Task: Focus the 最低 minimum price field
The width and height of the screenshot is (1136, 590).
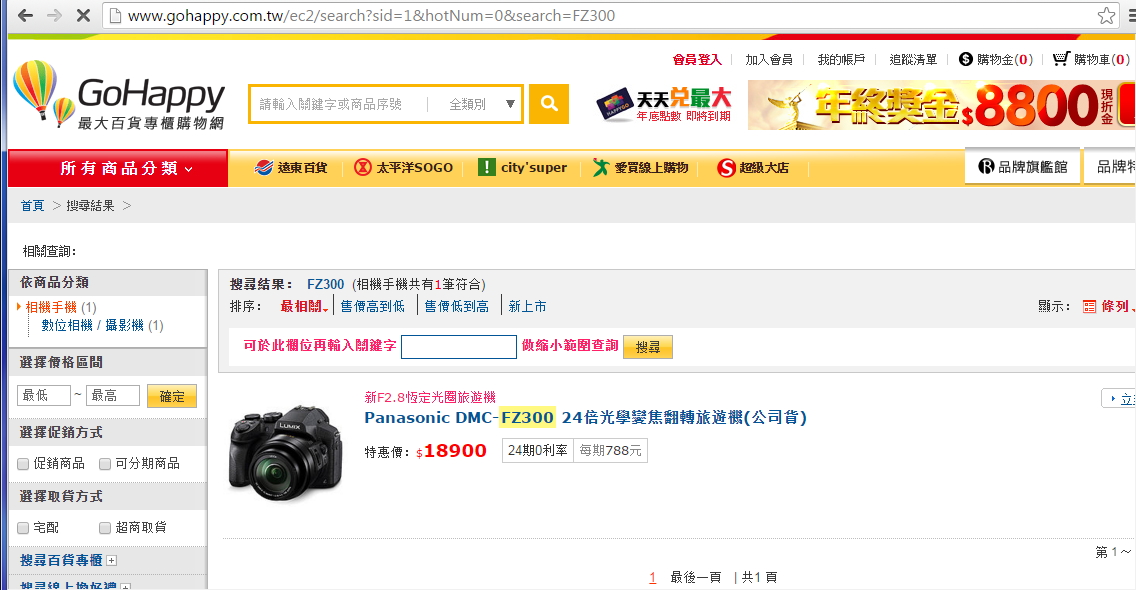Action: [x=43, y=395]
